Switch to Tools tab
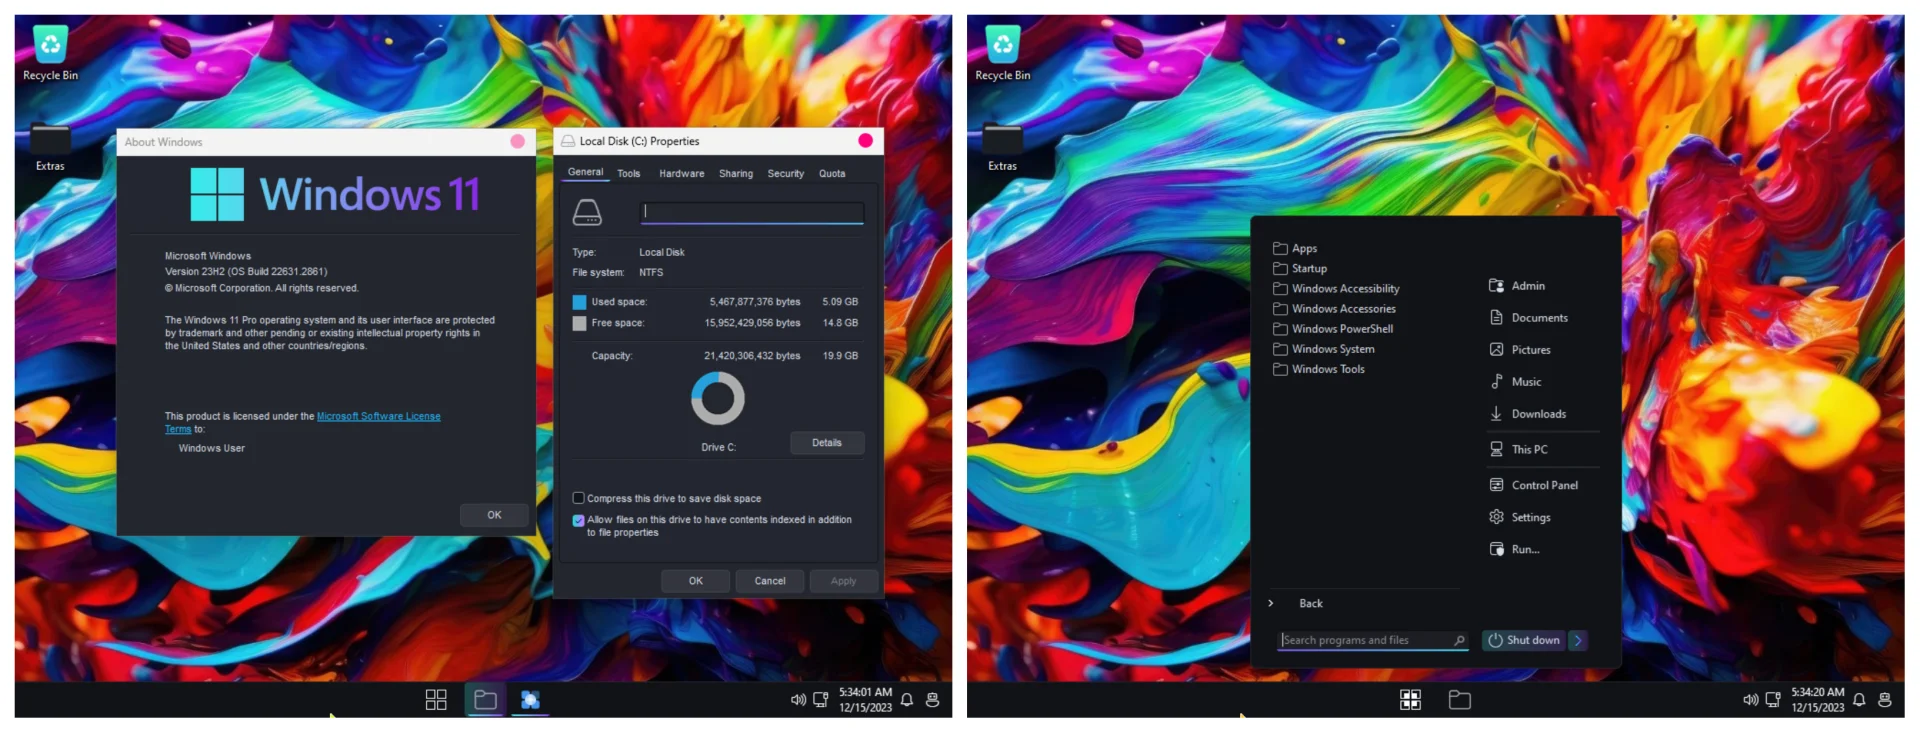 629,173
